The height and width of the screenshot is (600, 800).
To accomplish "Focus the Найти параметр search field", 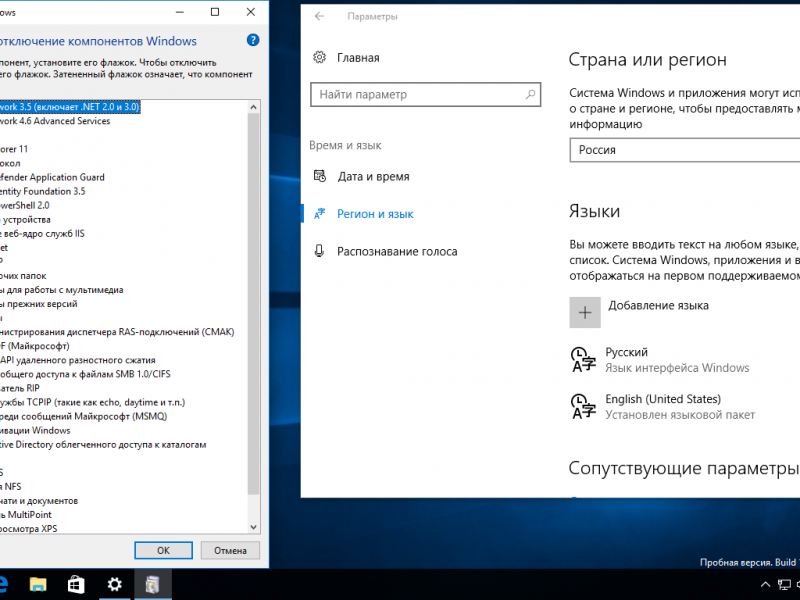I will 426,94.
